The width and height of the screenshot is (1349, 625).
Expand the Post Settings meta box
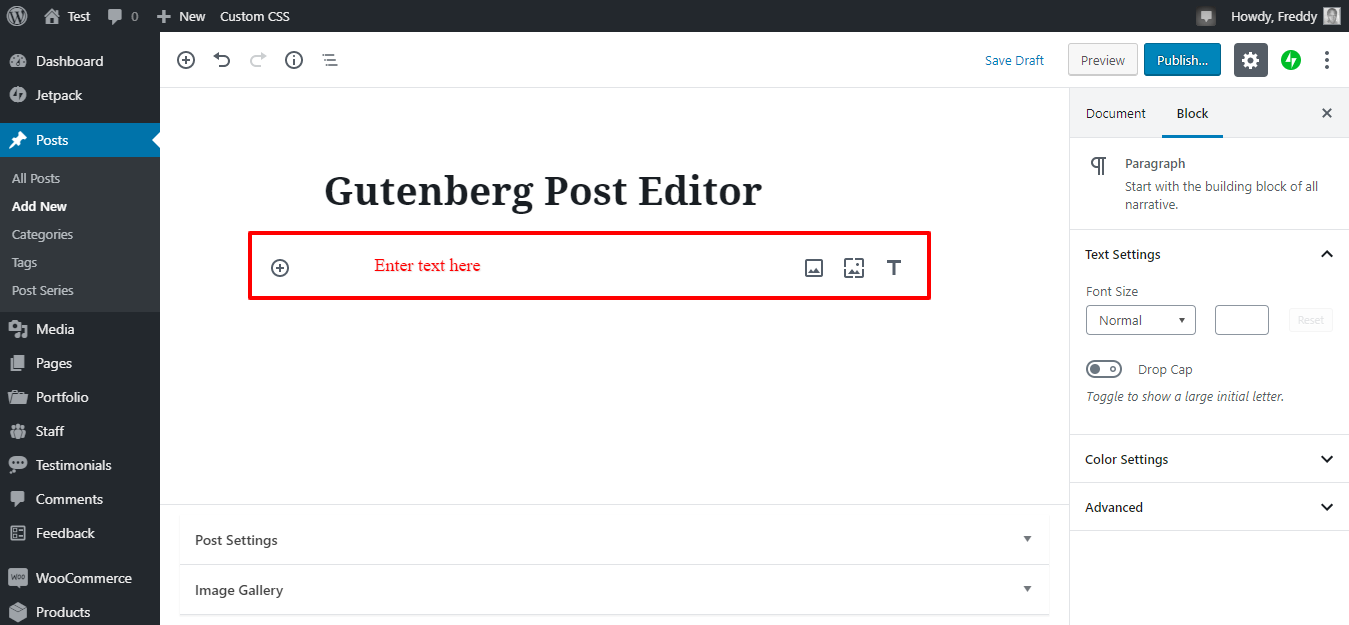click(x=614, y=540)
